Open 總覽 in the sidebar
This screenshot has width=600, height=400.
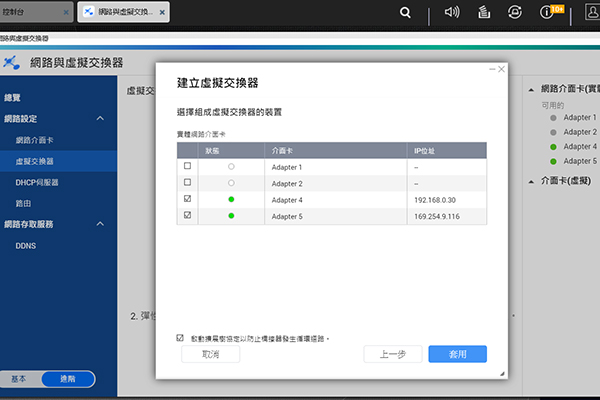point(12,98)
